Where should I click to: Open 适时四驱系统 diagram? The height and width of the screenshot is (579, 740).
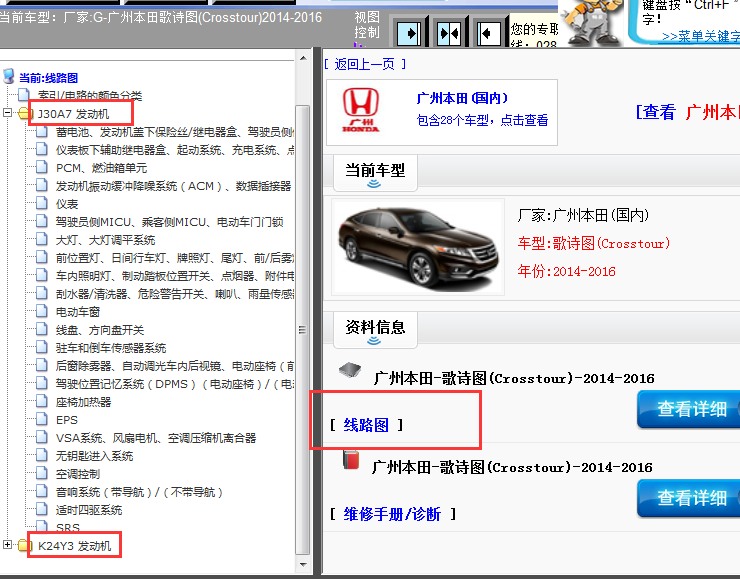point(89,510)
